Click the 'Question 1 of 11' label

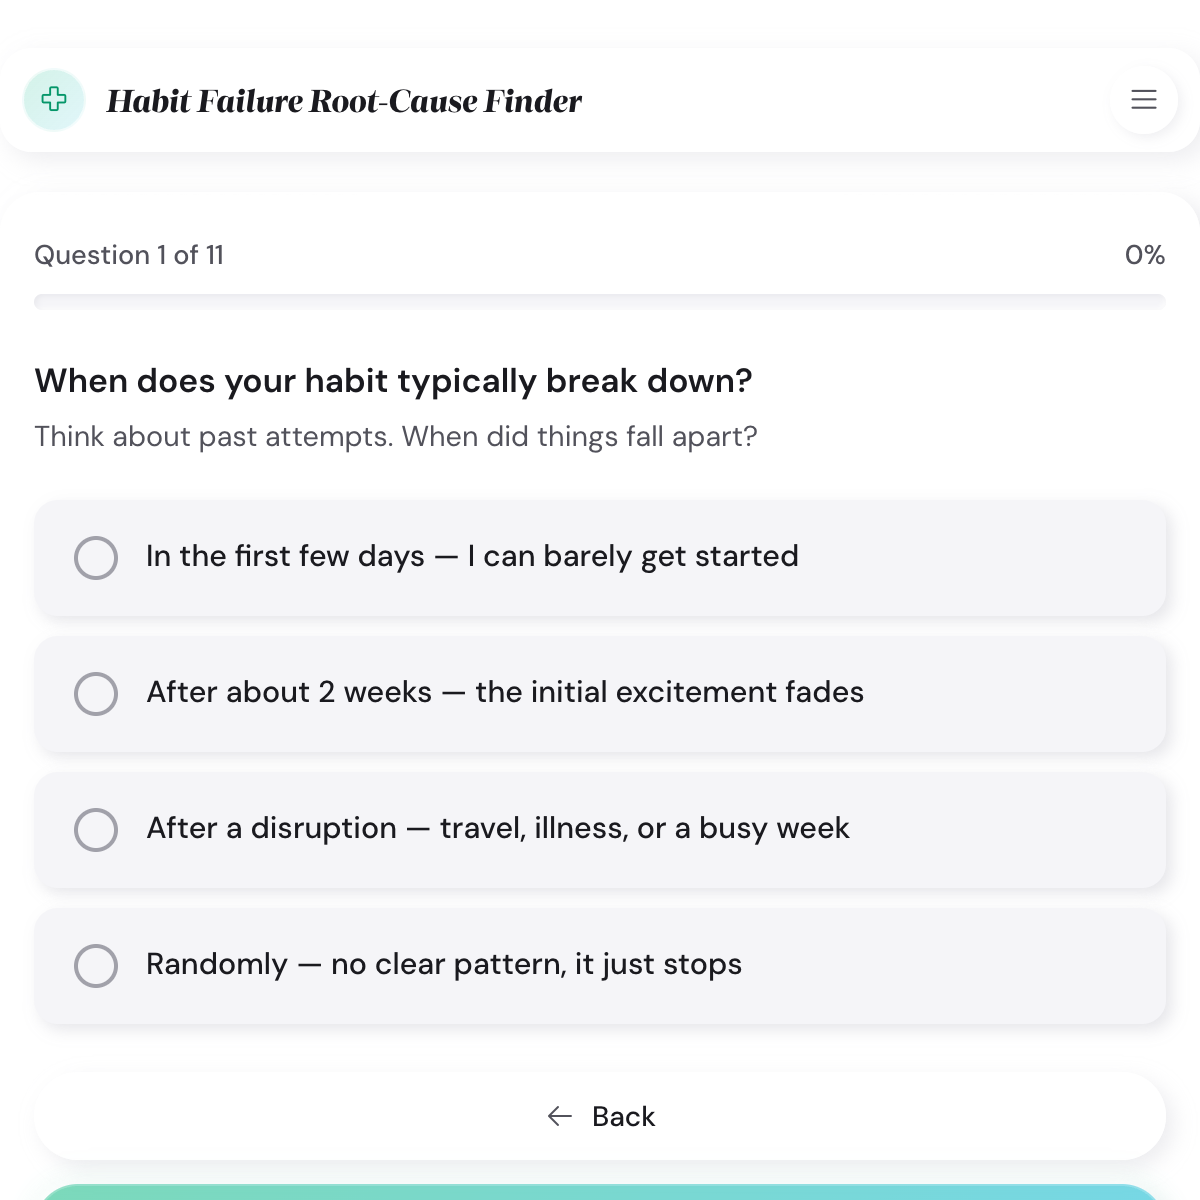click(x=129, y=256)
